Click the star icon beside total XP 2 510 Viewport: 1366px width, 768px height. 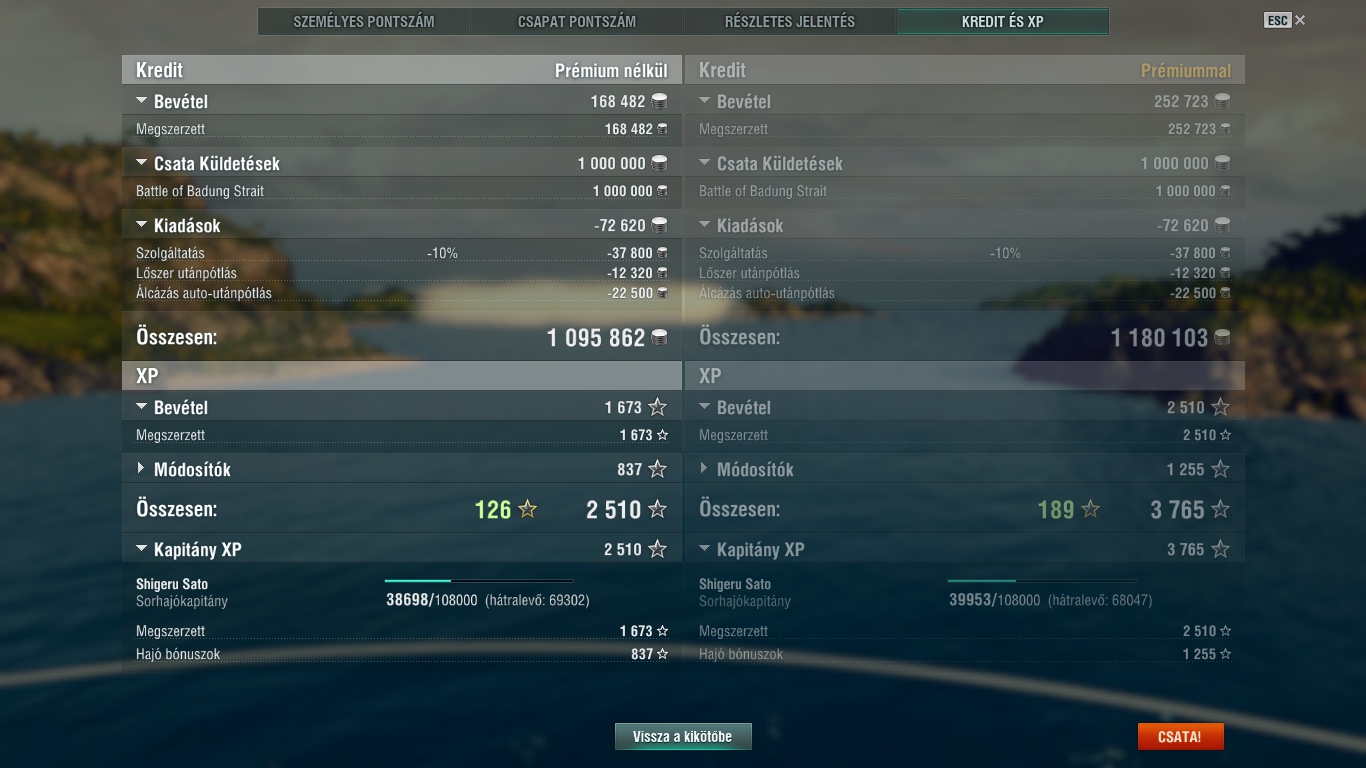[657, 510]
